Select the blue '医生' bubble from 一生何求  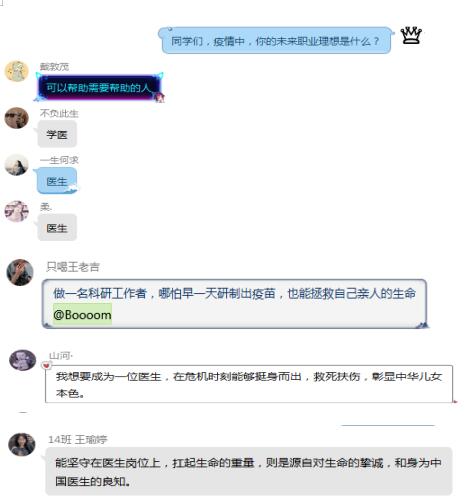pyautogui.click(x=57, y=181)
